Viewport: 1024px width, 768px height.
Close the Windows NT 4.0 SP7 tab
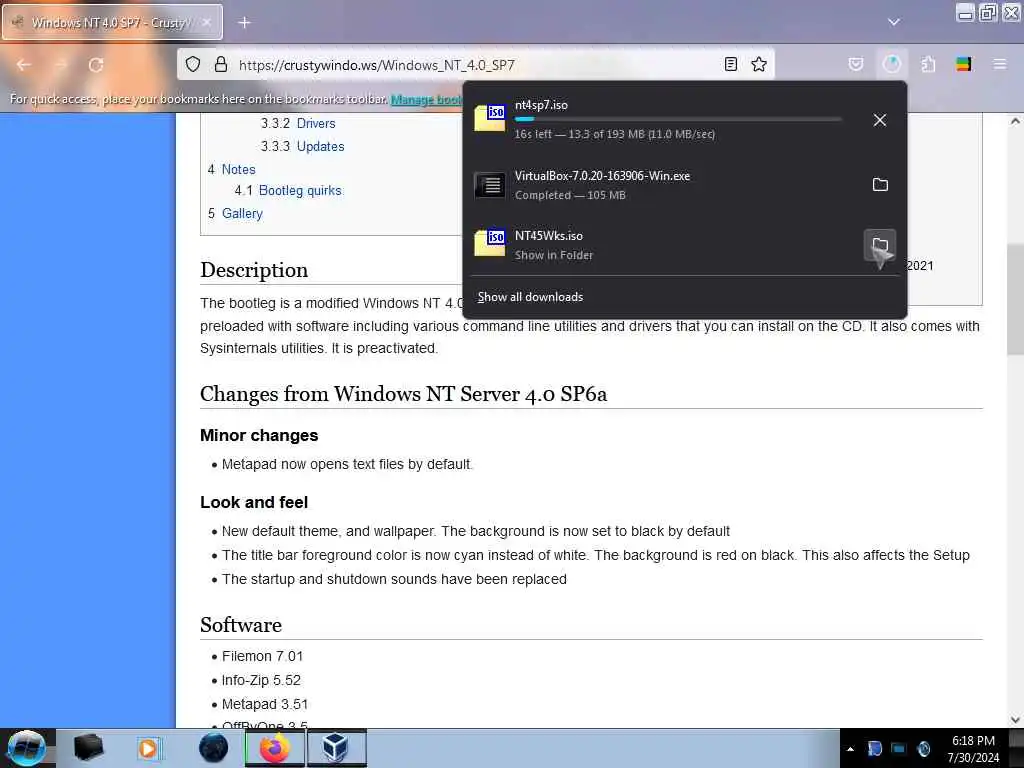pyautogui.click(x=206, y=23)
